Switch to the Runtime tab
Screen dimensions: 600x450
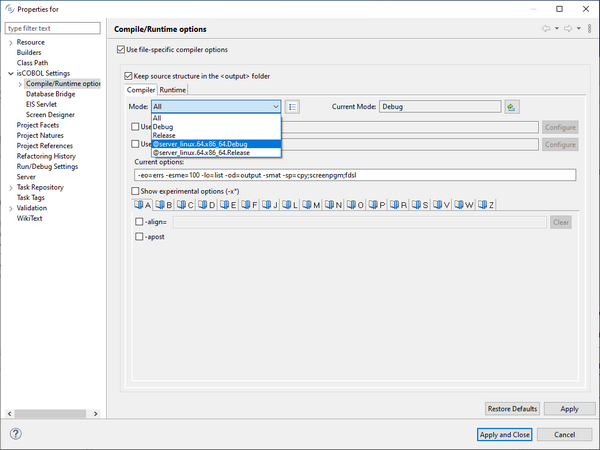(173, 90)
